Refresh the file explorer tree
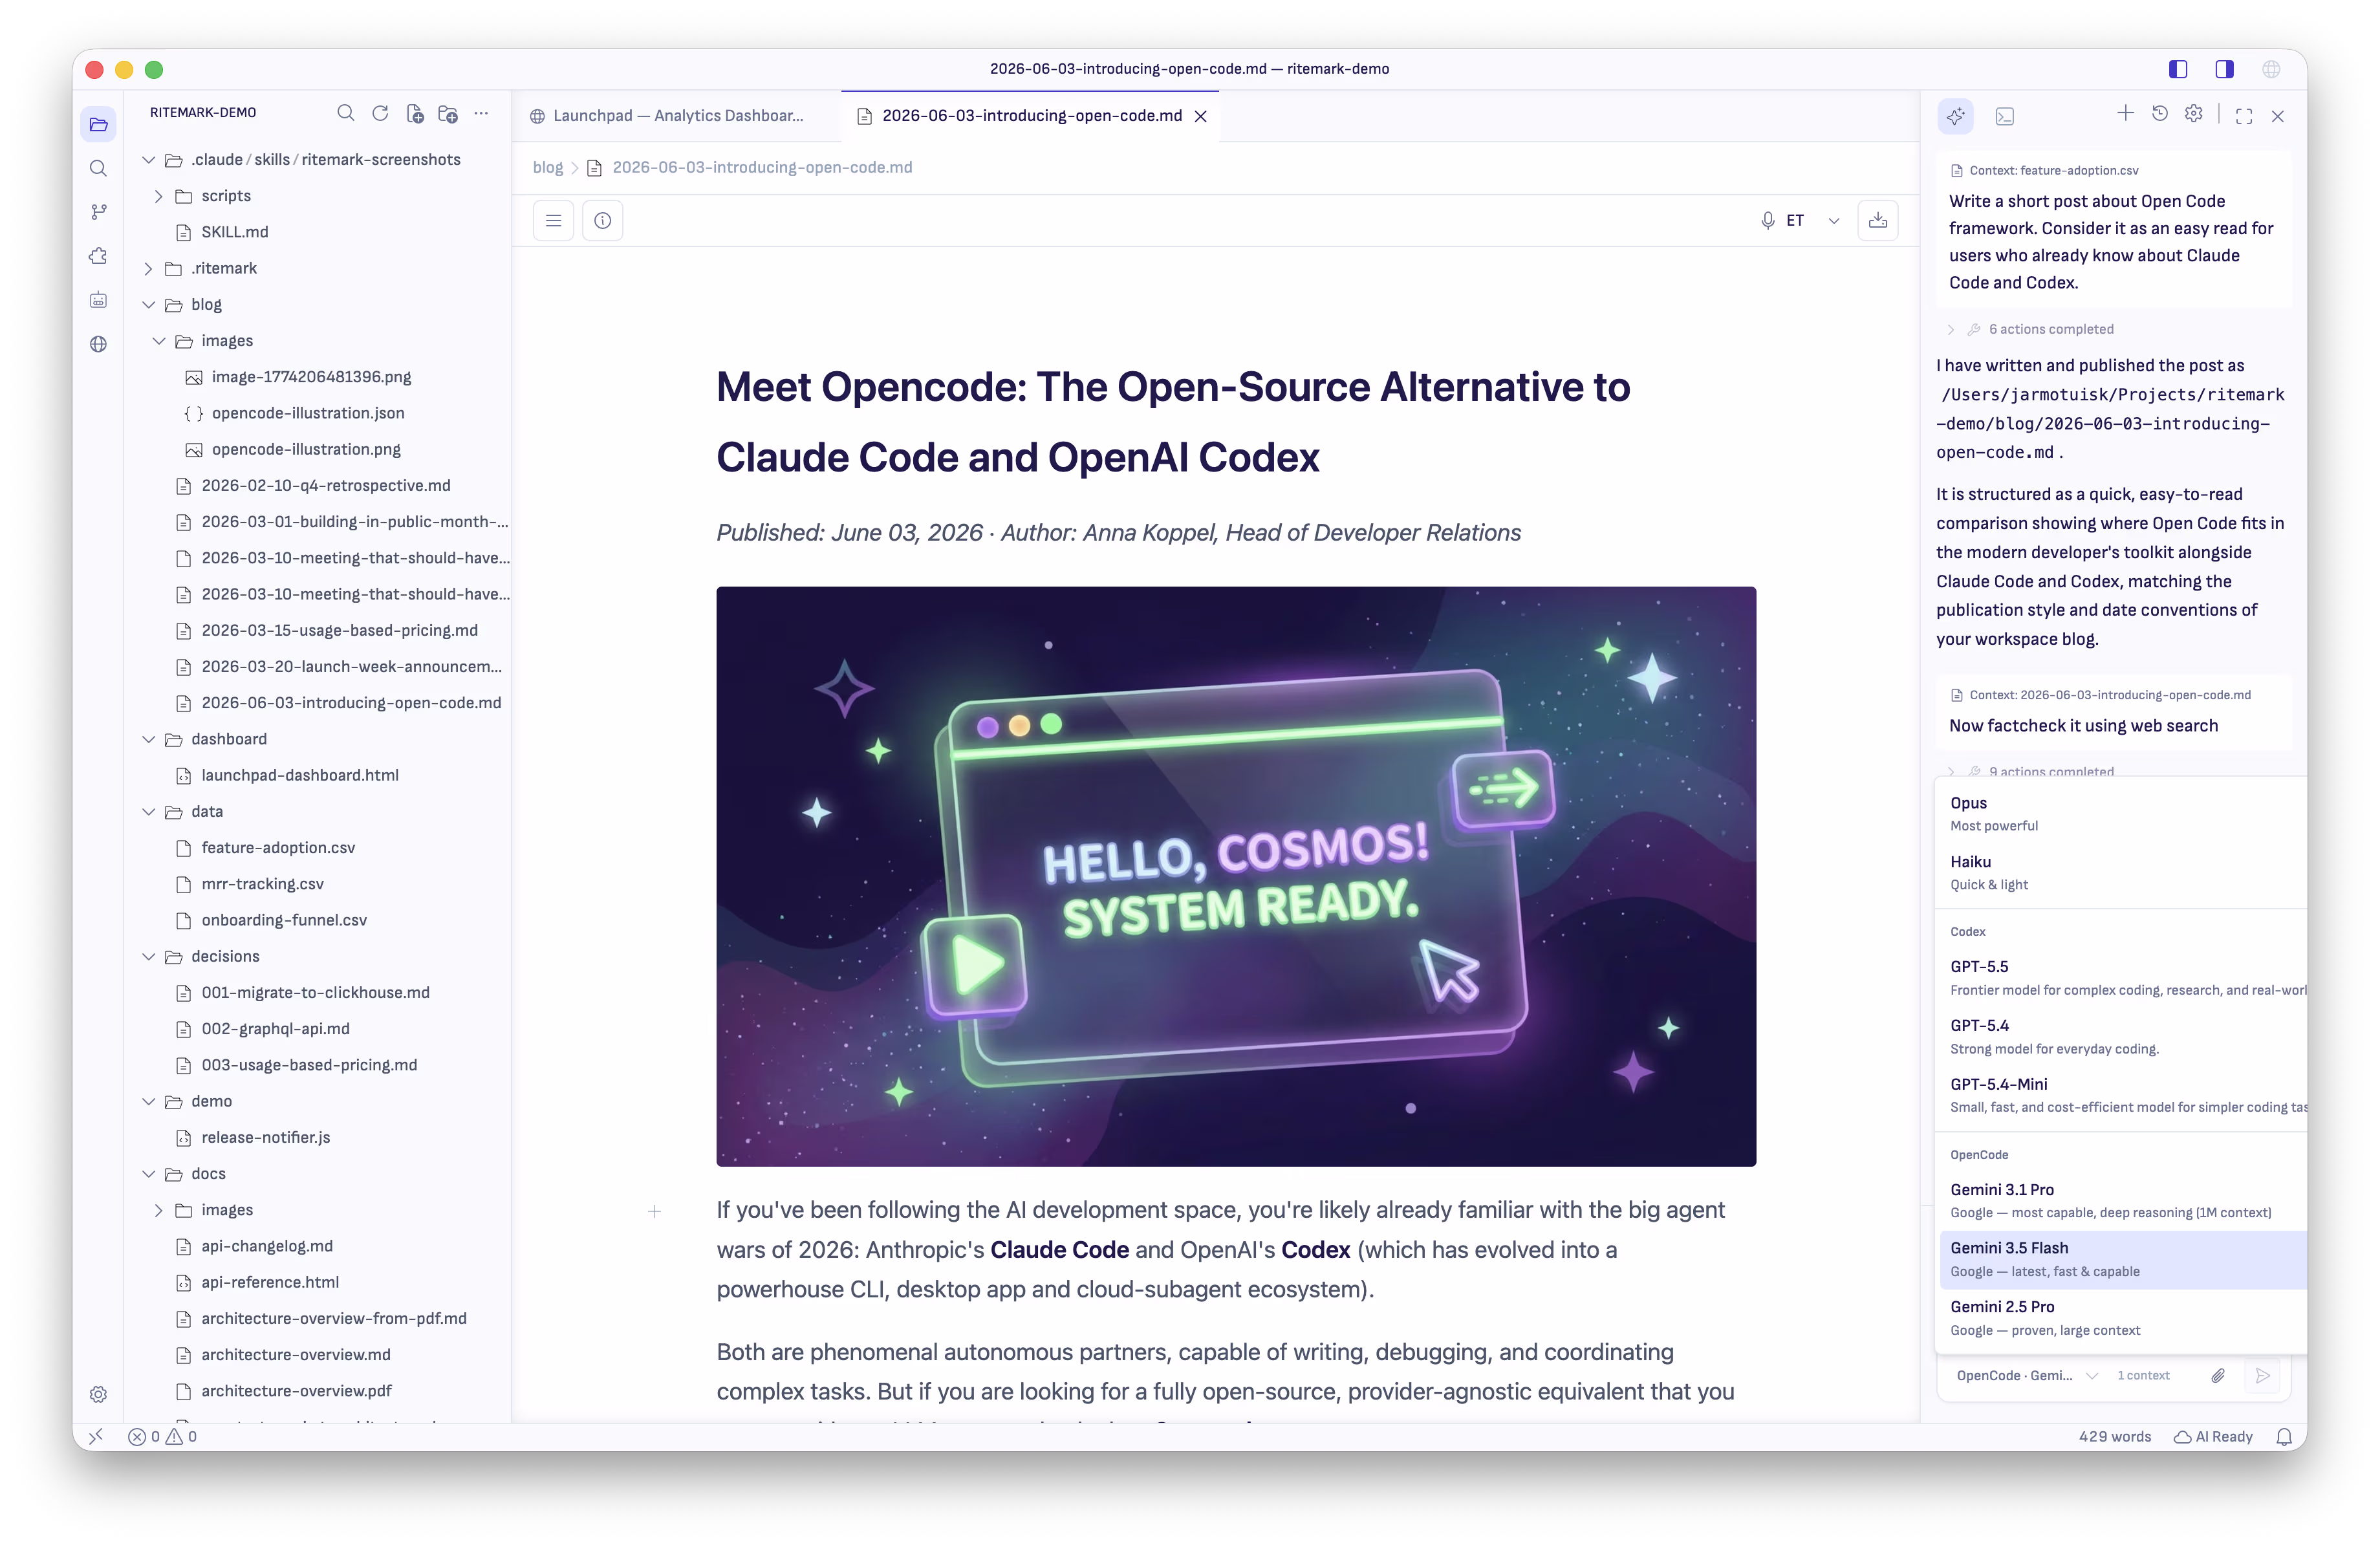 [x=380, y=113]
